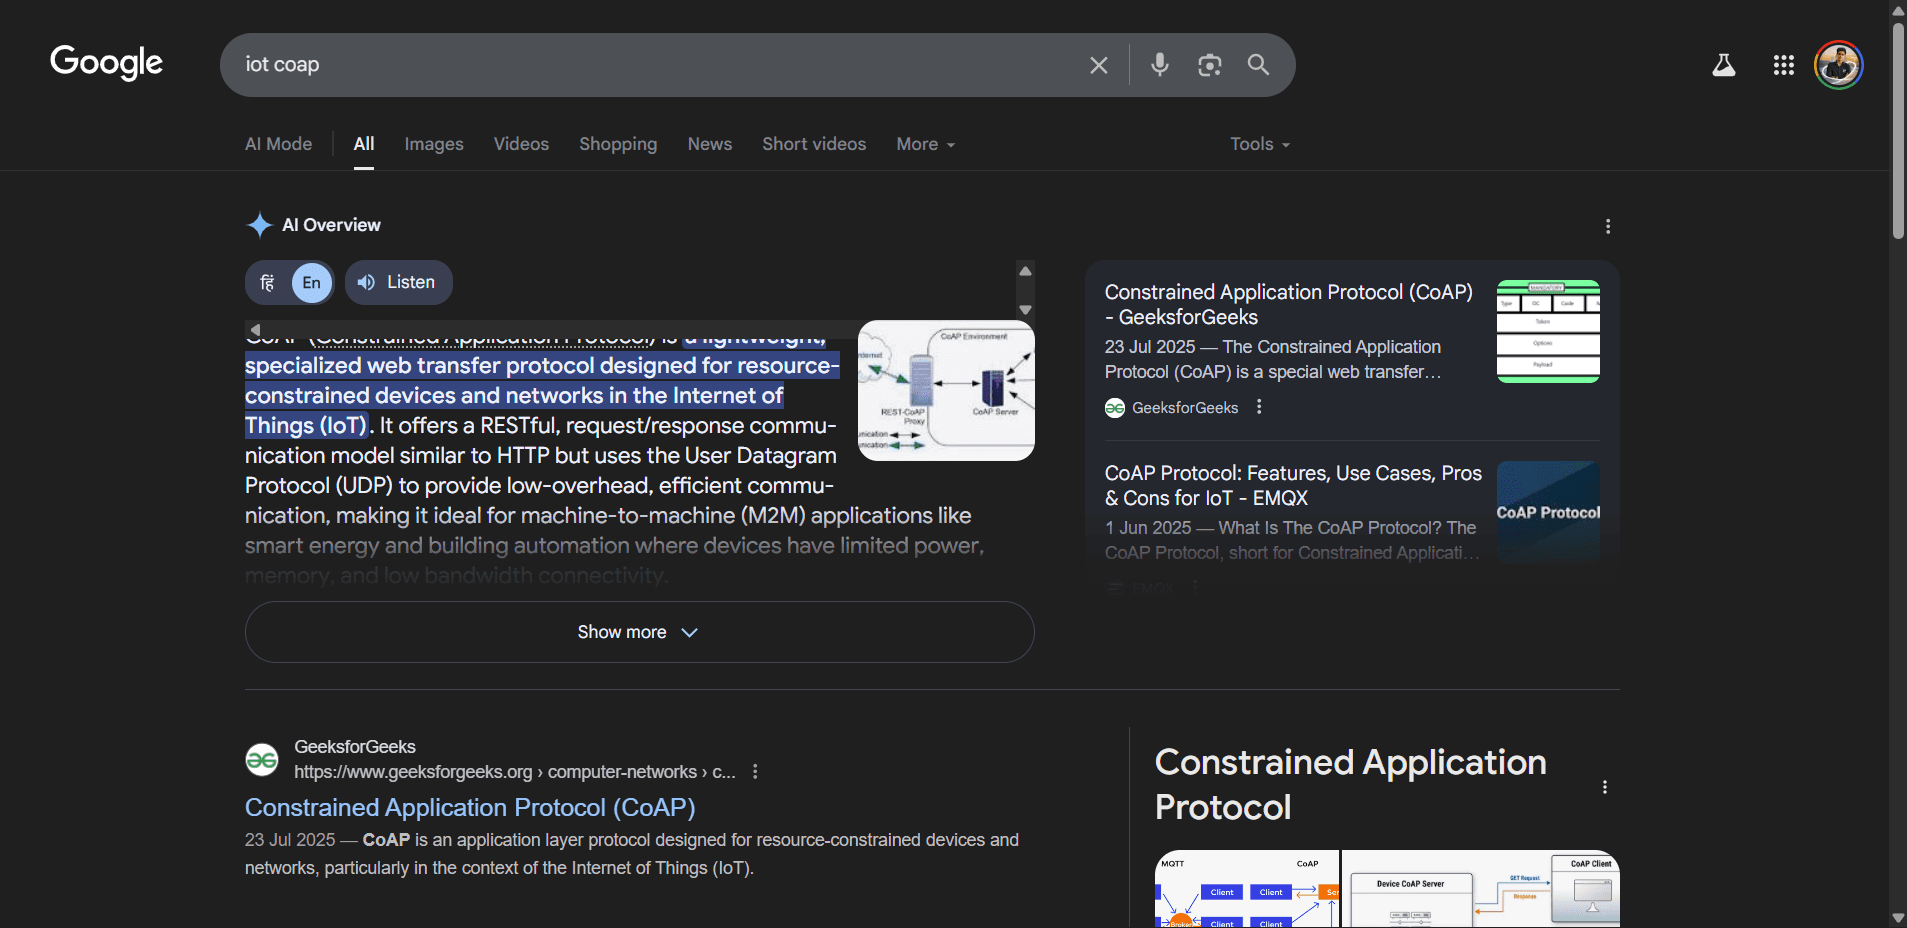Switch to Videos tab

click(521, 144)
